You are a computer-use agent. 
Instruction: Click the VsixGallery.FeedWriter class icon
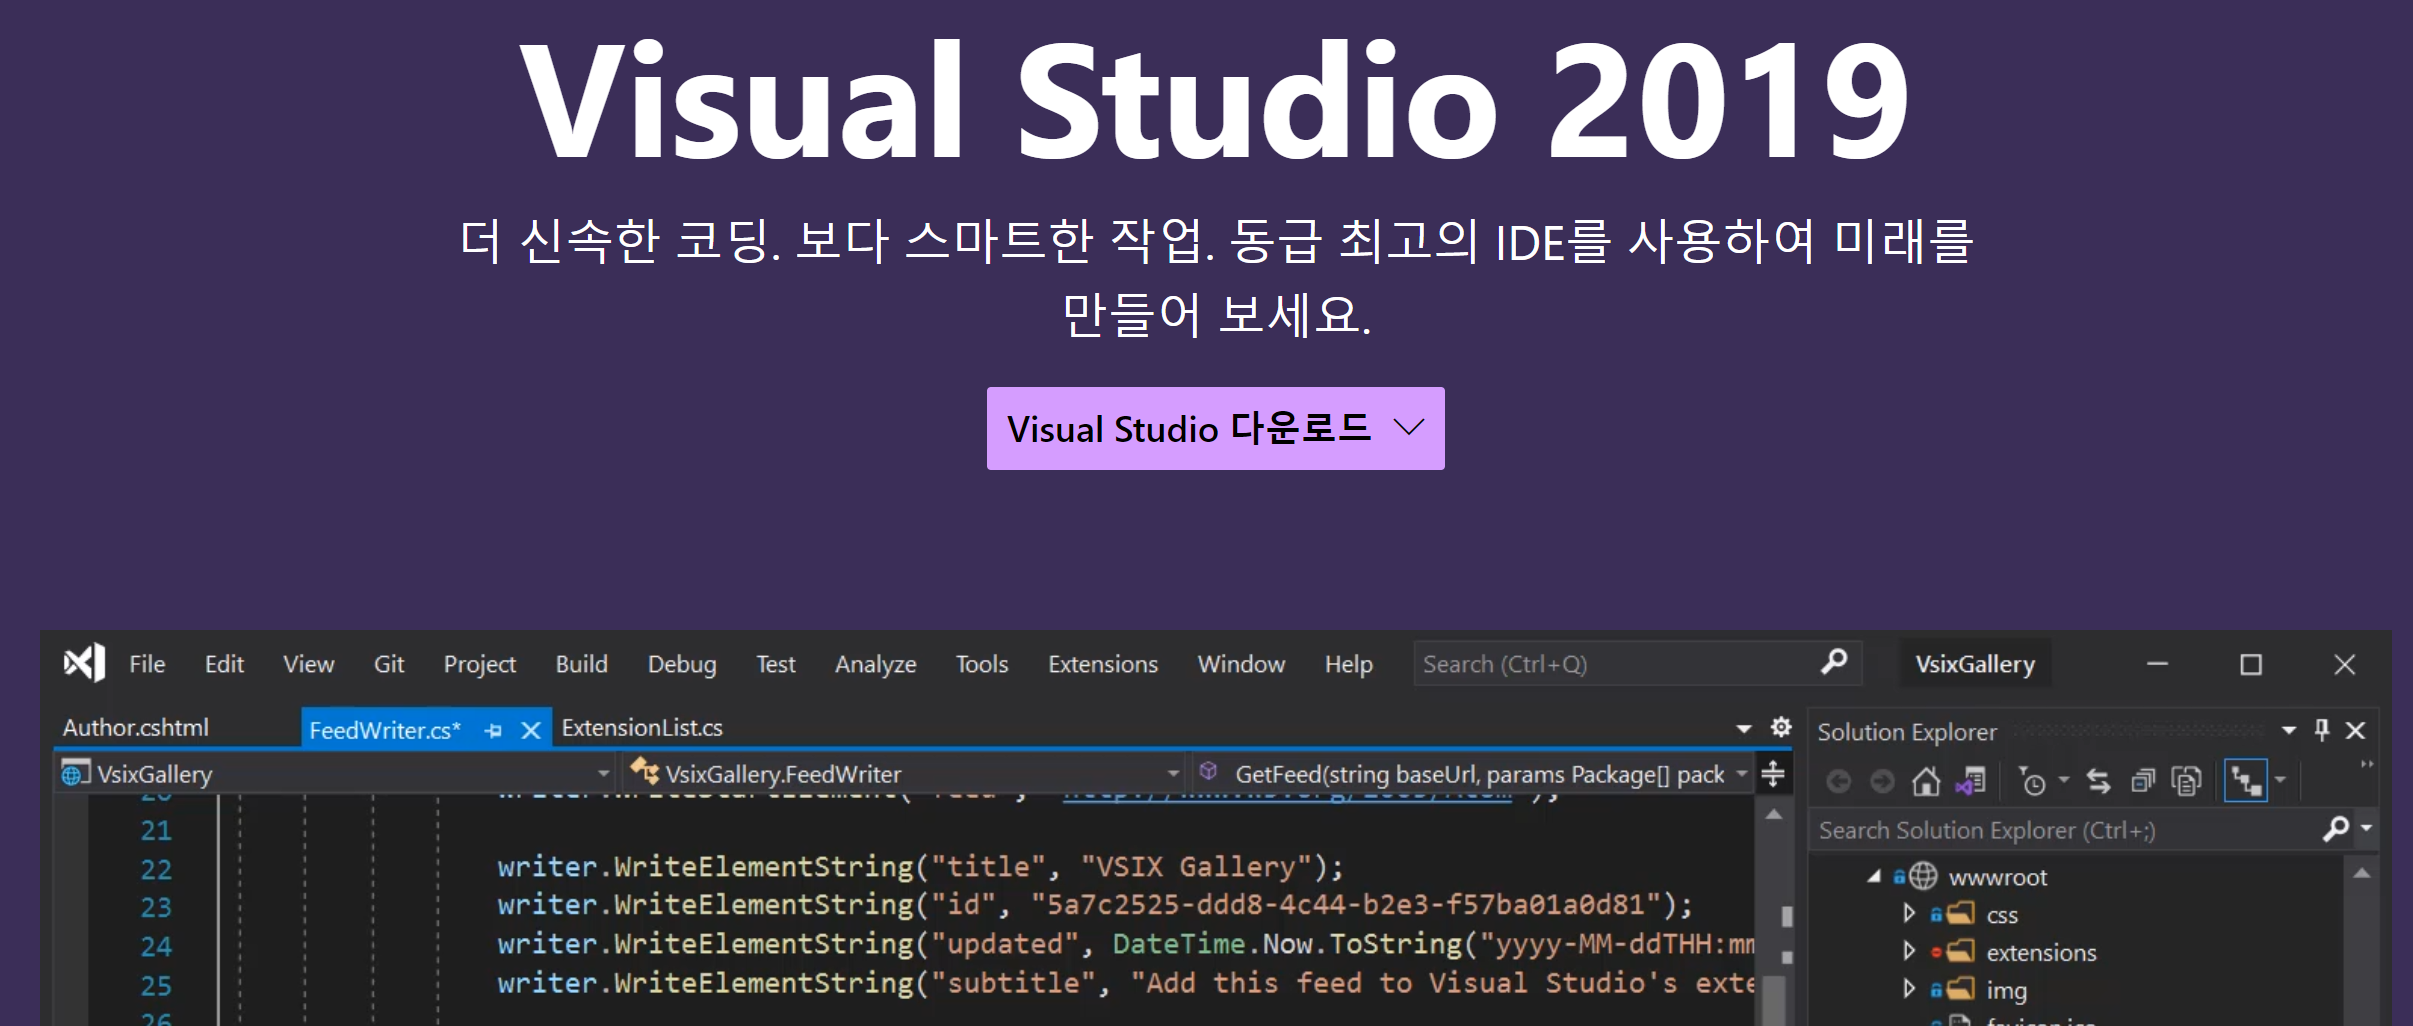[x=645, y=772]
